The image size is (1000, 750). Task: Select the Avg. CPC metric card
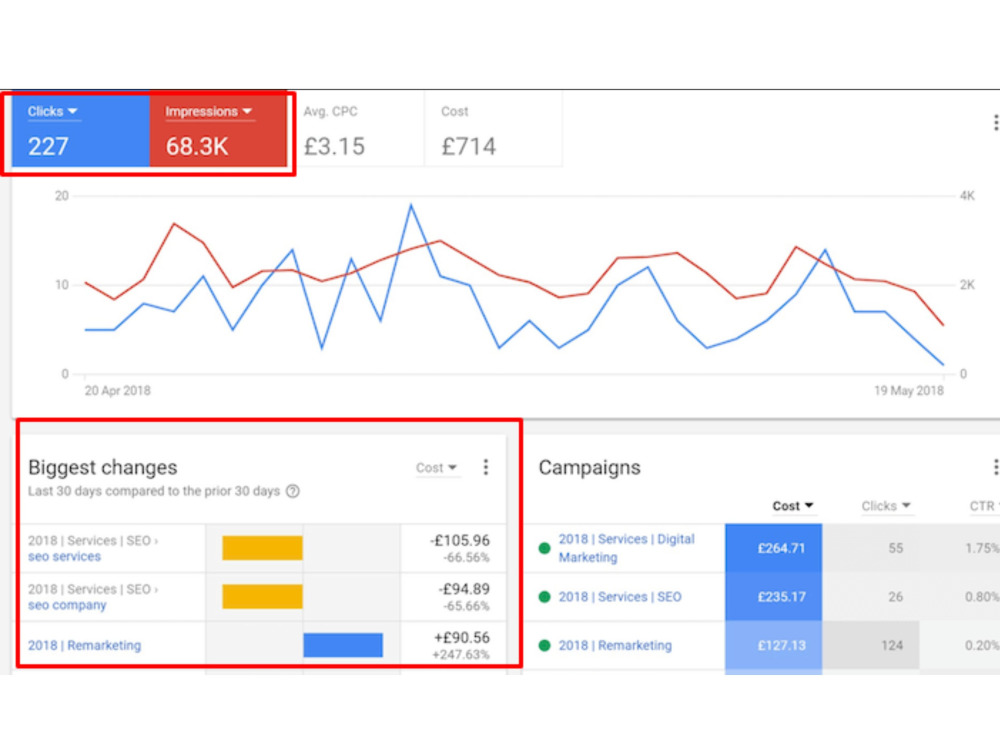click(357, 130)
